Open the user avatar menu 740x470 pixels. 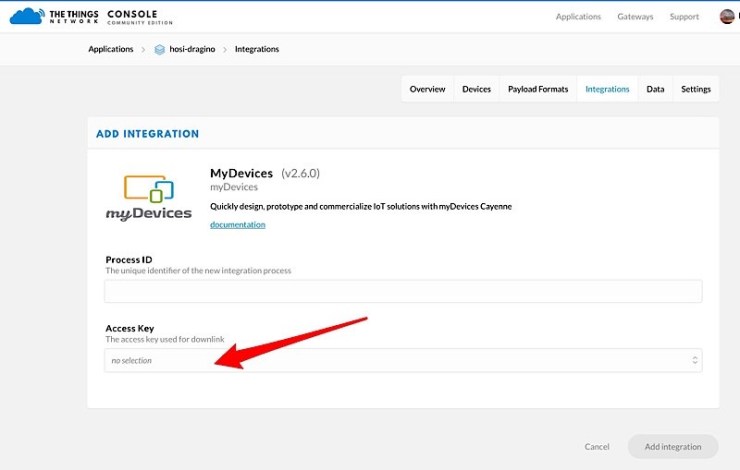coord(727,17)
